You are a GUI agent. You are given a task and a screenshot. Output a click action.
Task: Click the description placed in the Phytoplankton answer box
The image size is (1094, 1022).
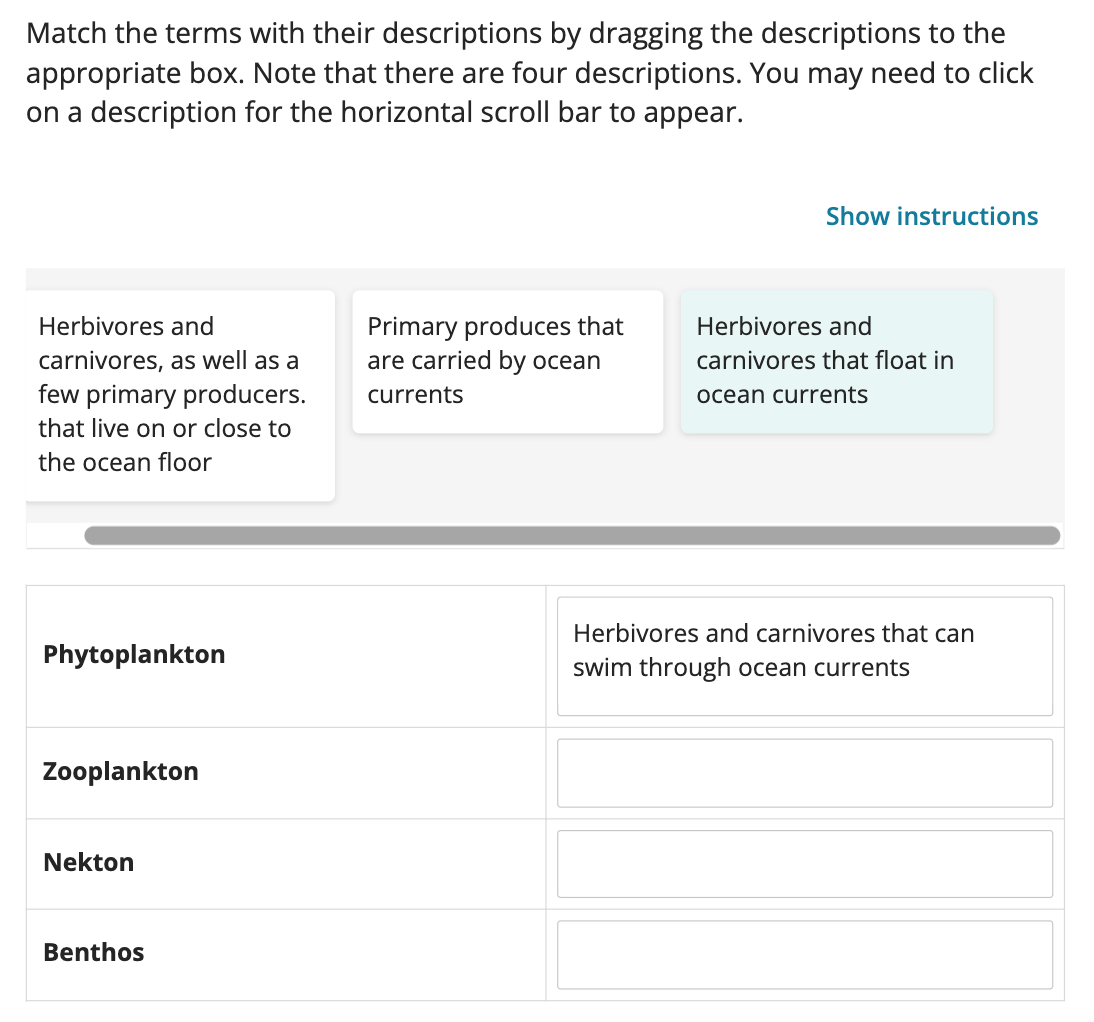point(804,655)
